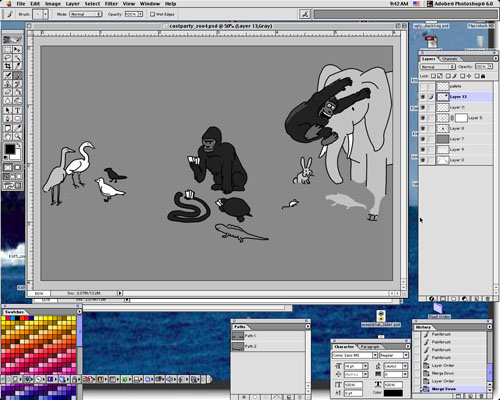This screenshot has width=500, height=400.
Task: Select the Eyedropper tool
Action: (18, 128)
